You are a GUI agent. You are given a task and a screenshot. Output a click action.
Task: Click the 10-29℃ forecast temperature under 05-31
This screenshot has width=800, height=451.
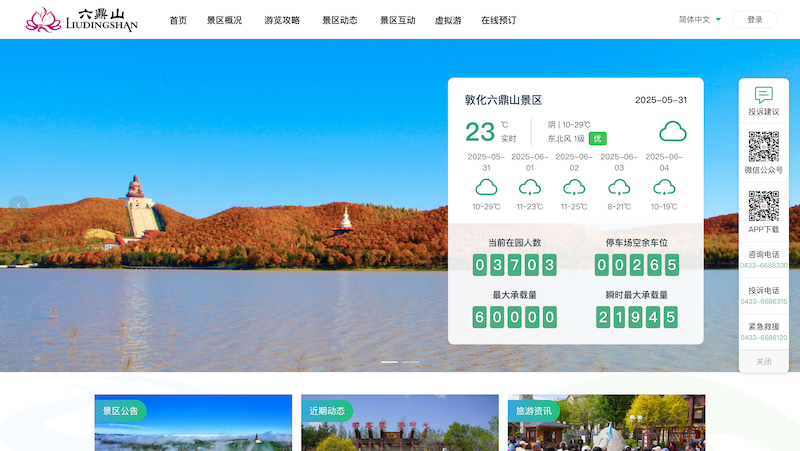coord(486,207)
